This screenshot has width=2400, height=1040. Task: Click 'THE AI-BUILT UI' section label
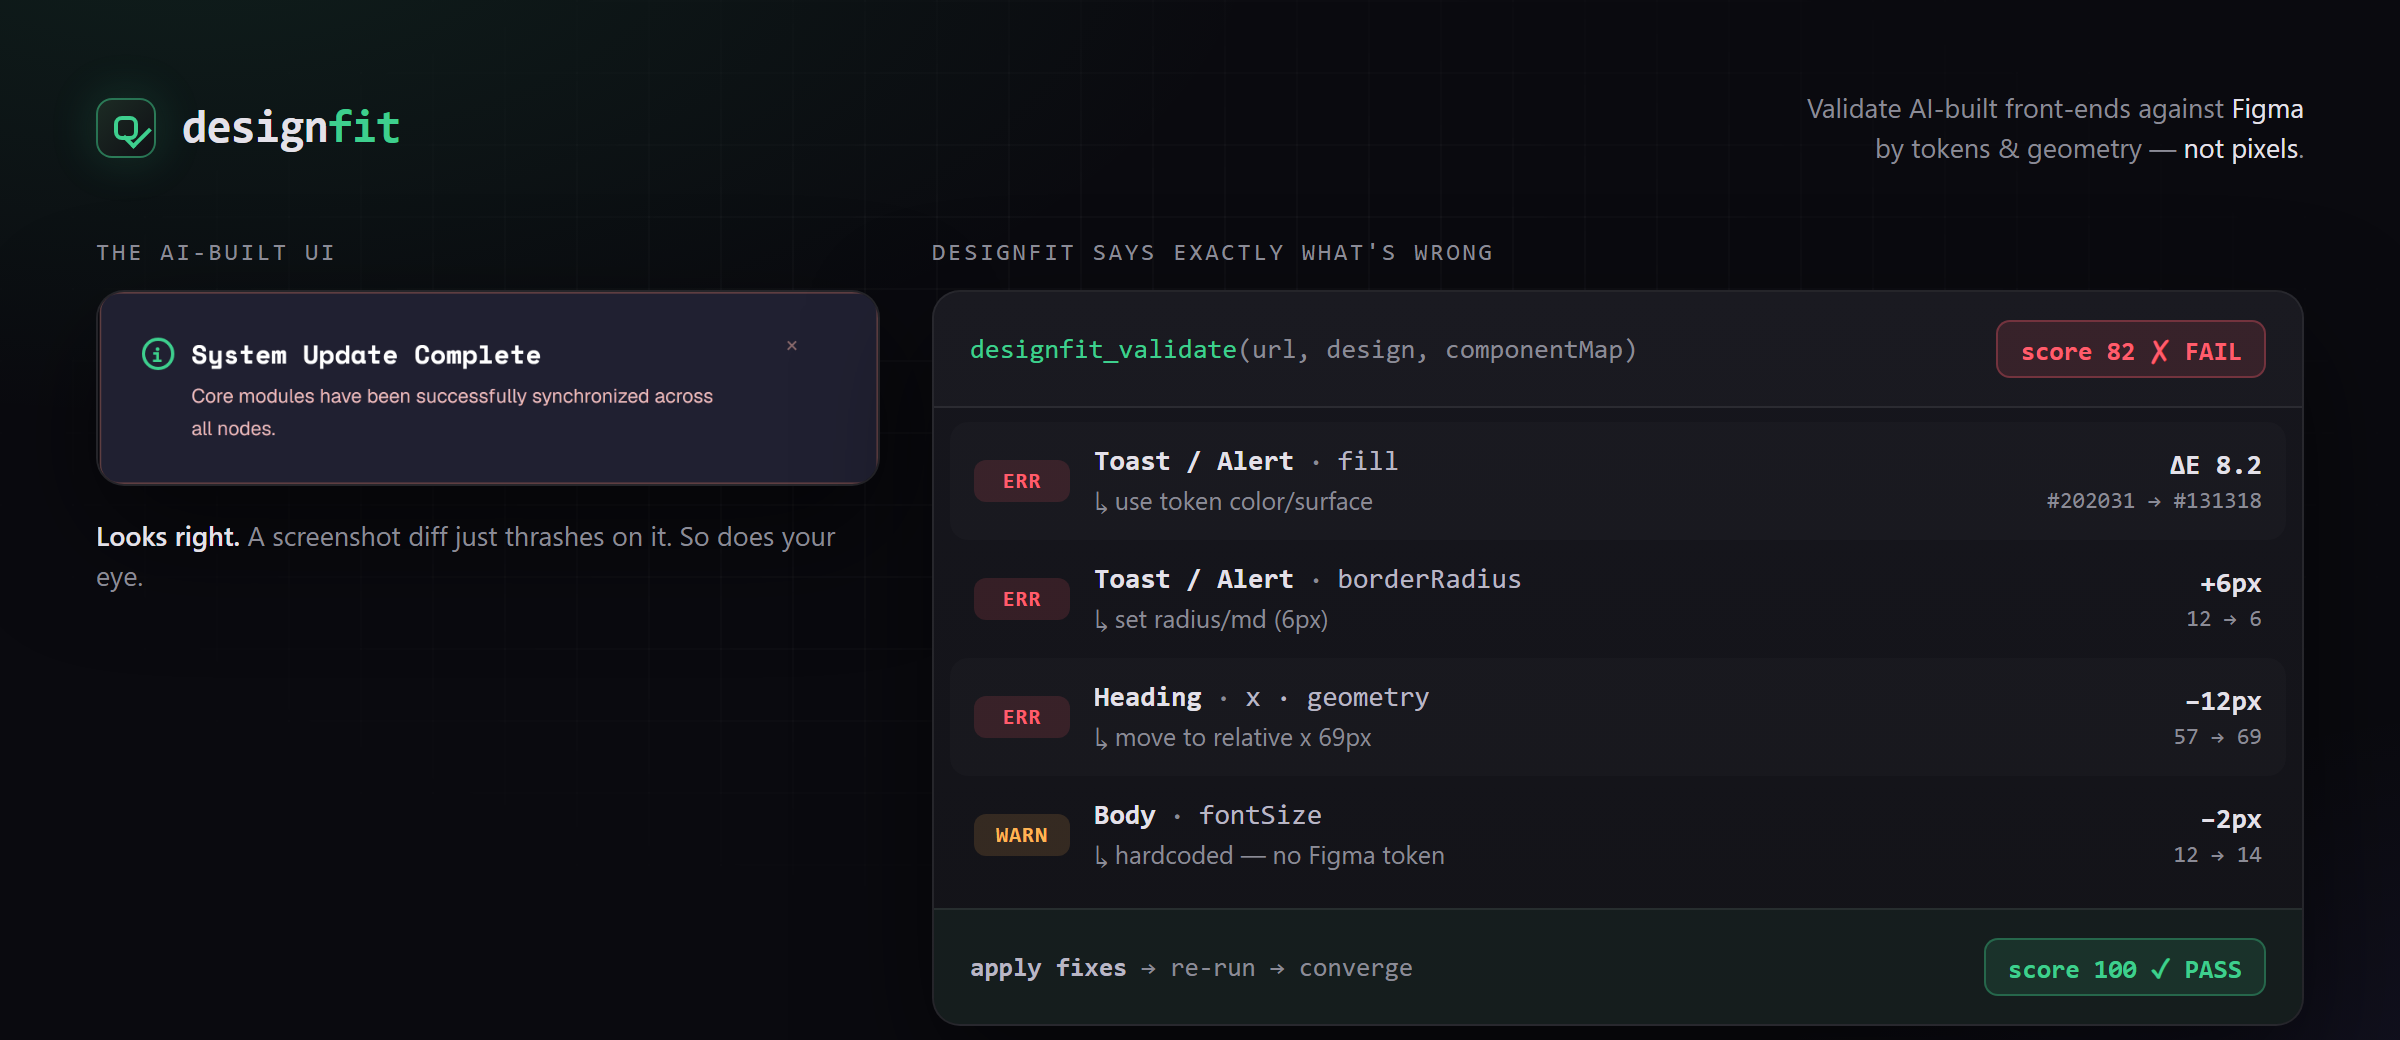pos(216,253)
